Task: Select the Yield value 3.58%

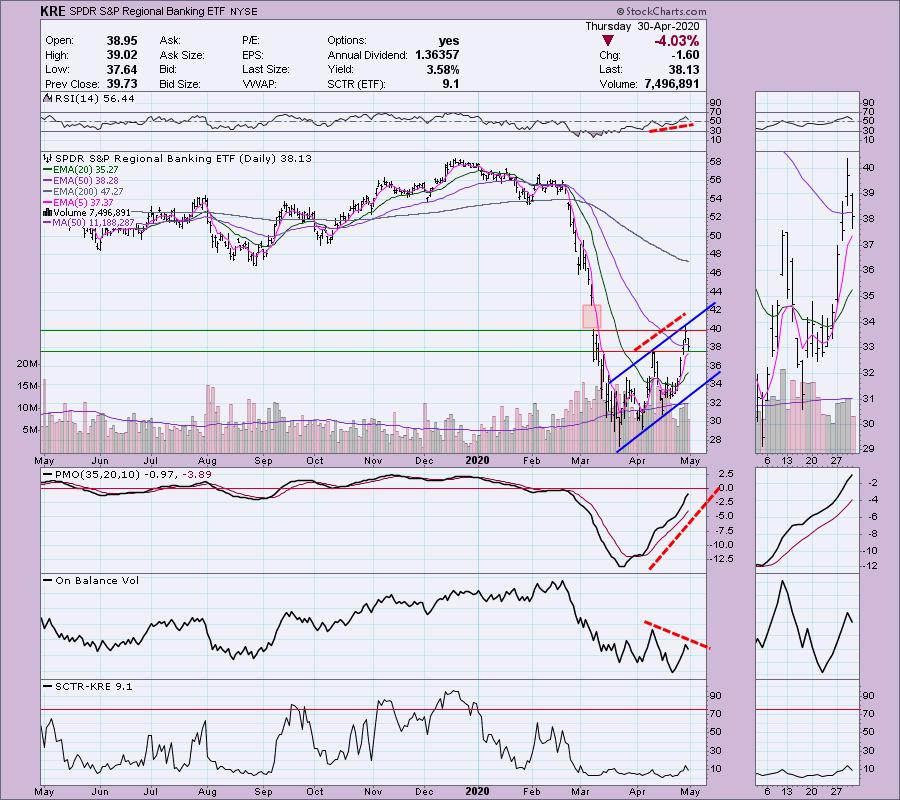Action: tap(443, 69)
